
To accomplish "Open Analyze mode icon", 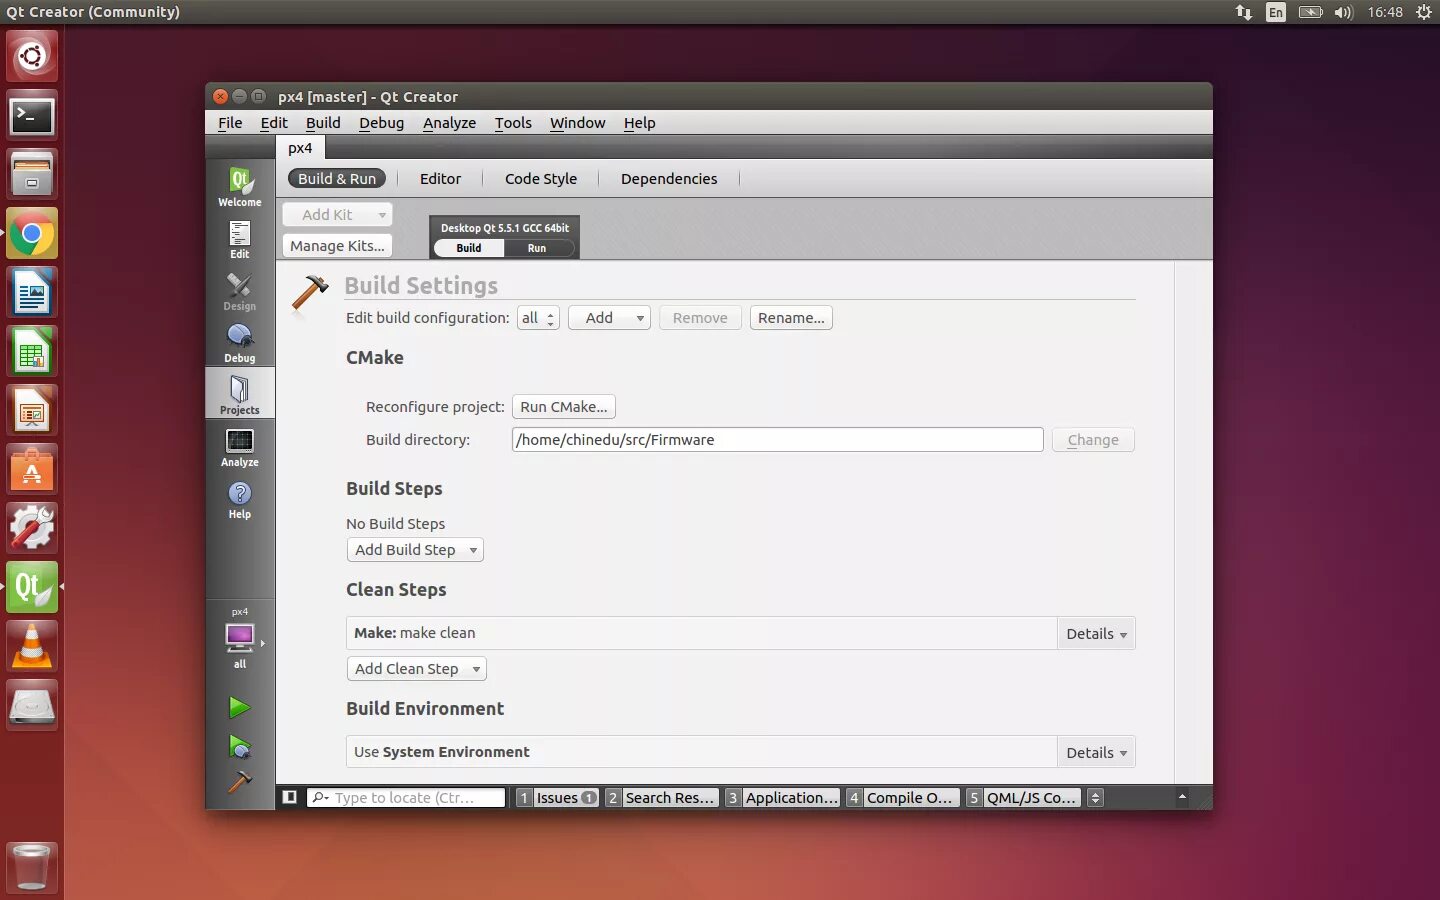I will coord(240,447).
